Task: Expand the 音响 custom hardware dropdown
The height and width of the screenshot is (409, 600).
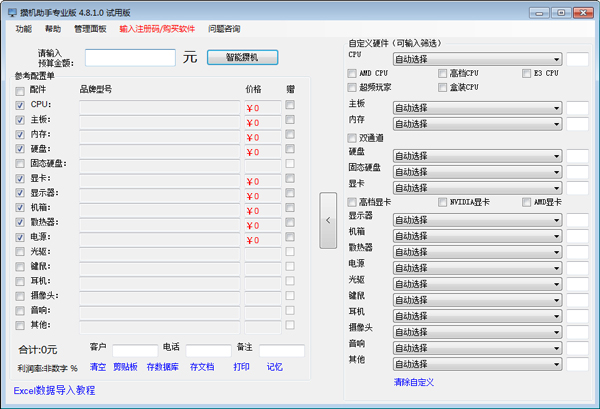Action: click(478, 348)
